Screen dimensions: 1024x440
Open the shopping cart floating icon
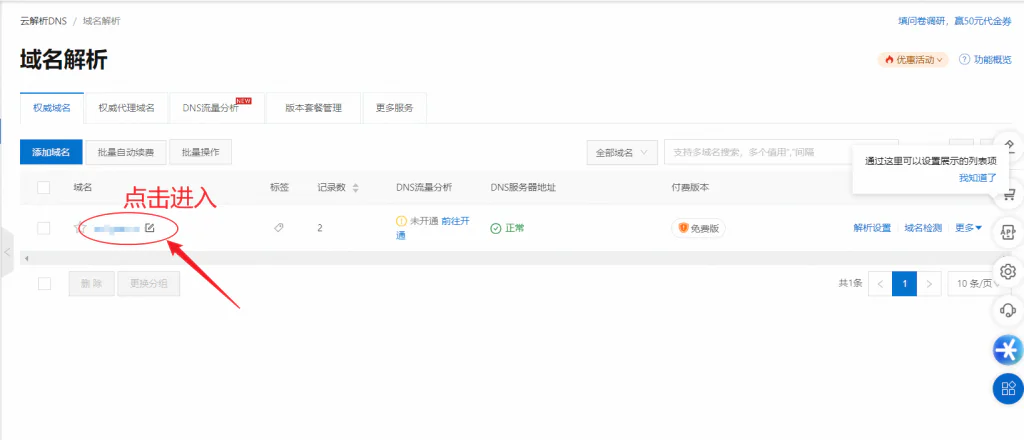pyautogui.click(x=1008, y=193)
